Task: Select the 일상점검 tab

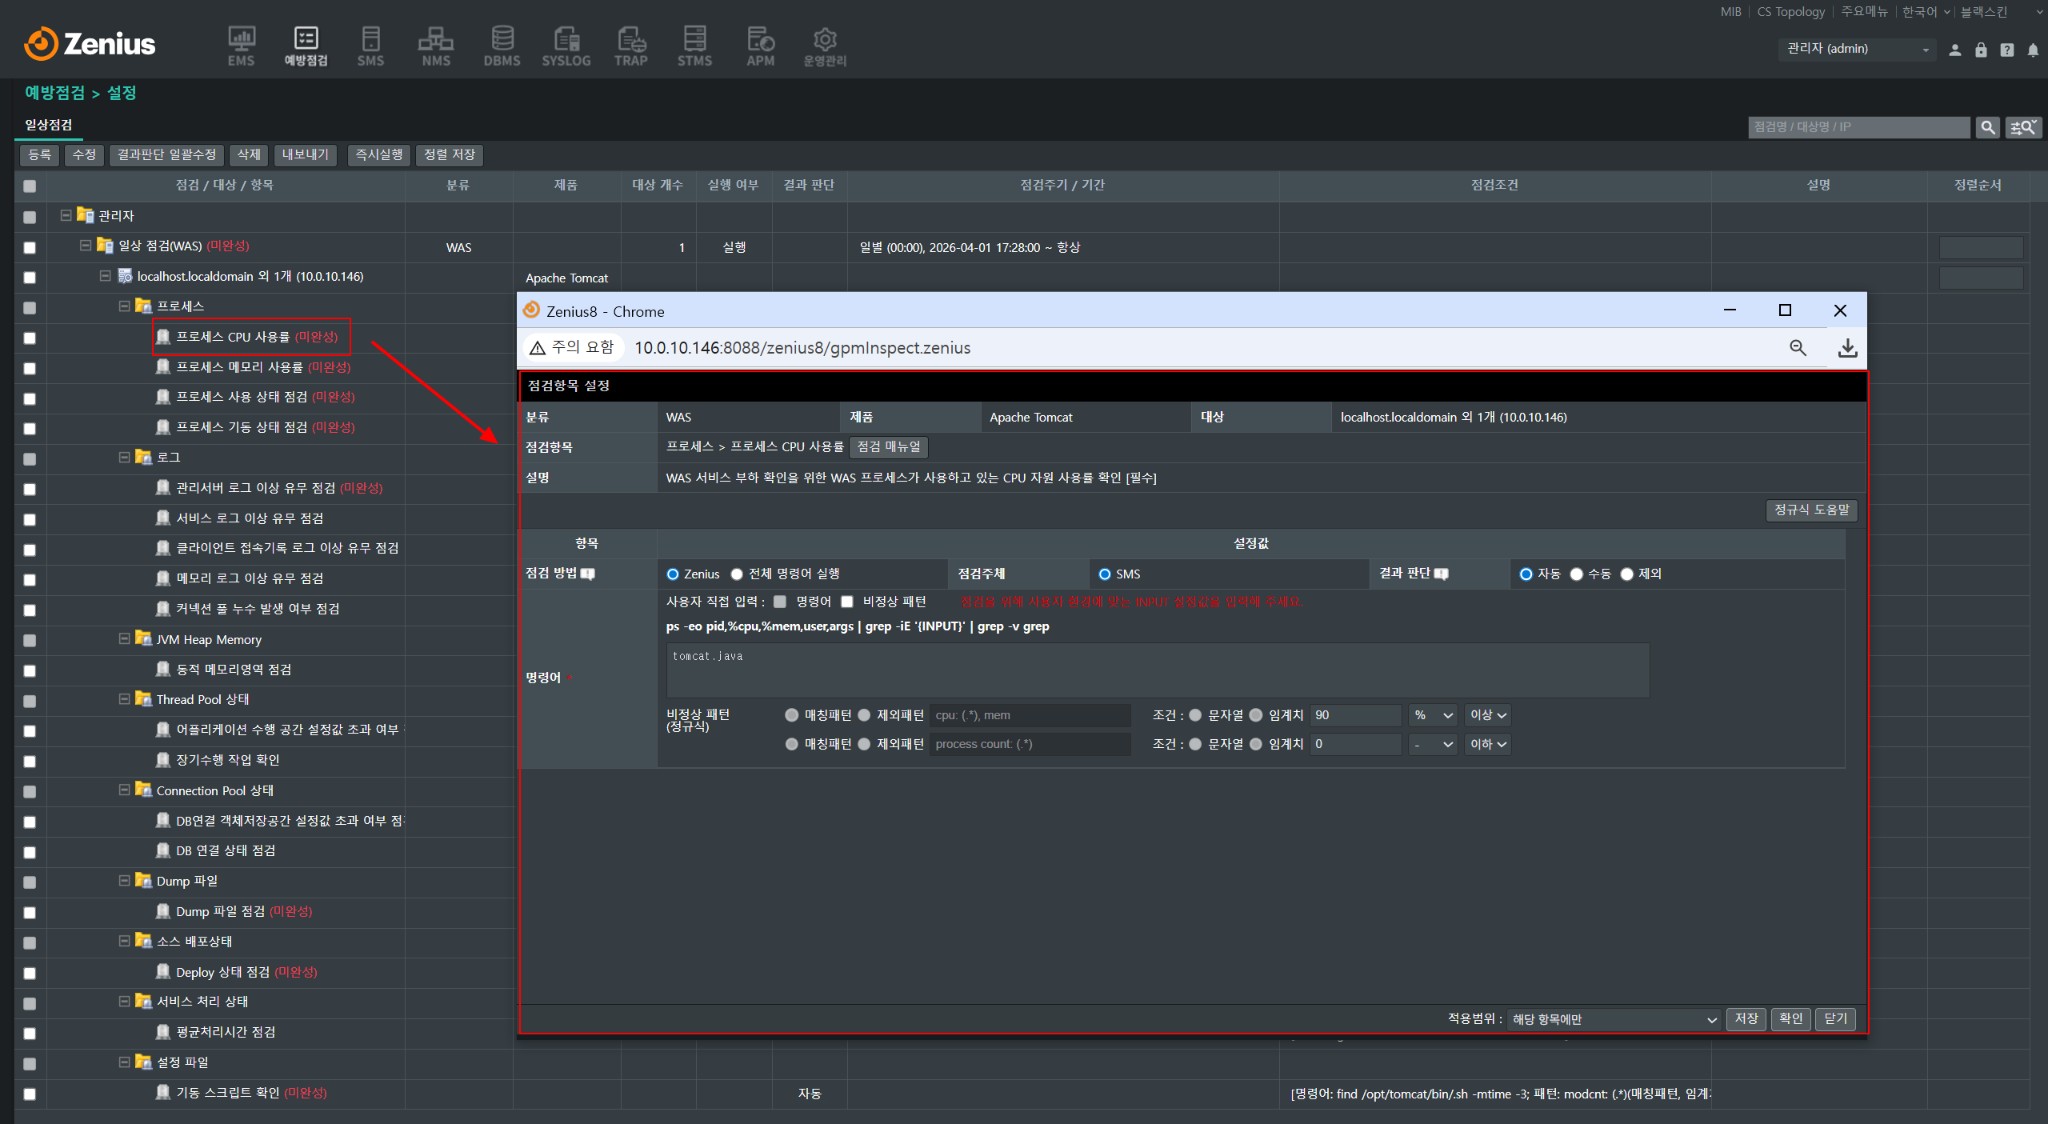Action: [x=48, y=125]
